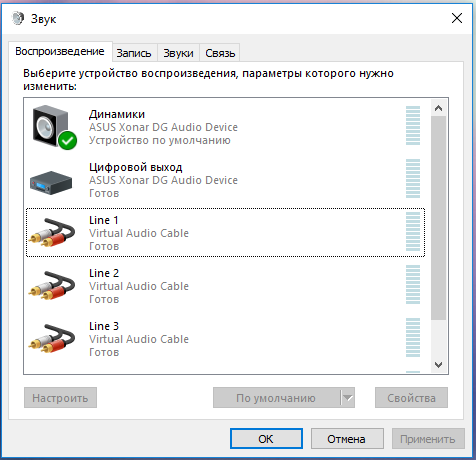
Task: Click the scroll up arrow in device list
Action: (438, 108)
